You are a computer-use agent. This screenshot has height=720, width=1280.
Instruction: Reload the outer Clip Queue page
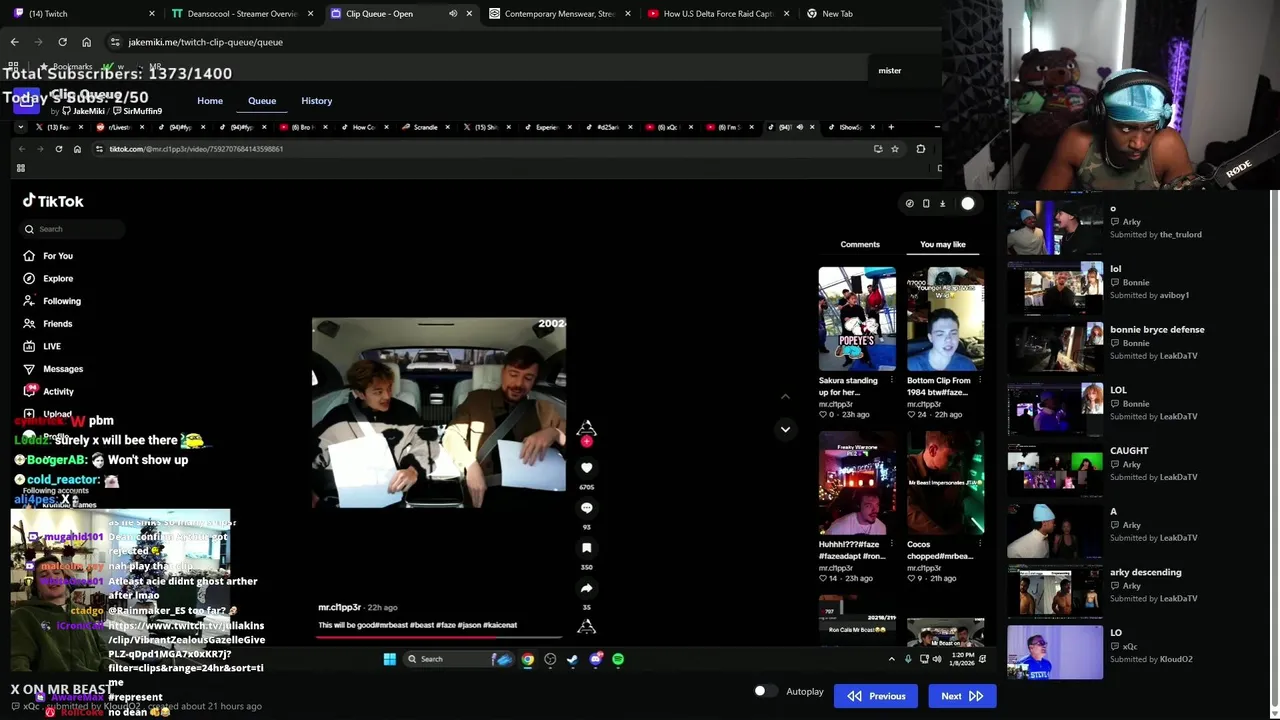(x=62, y=42)
